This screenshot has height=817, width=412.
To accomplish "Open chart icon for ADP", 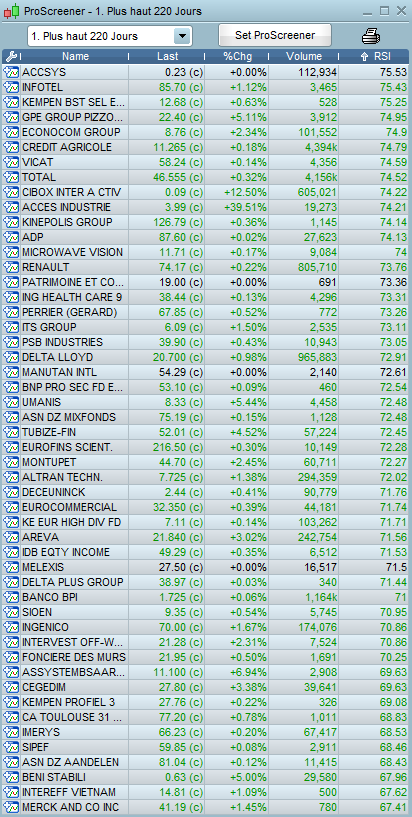I will pos(11,237).
